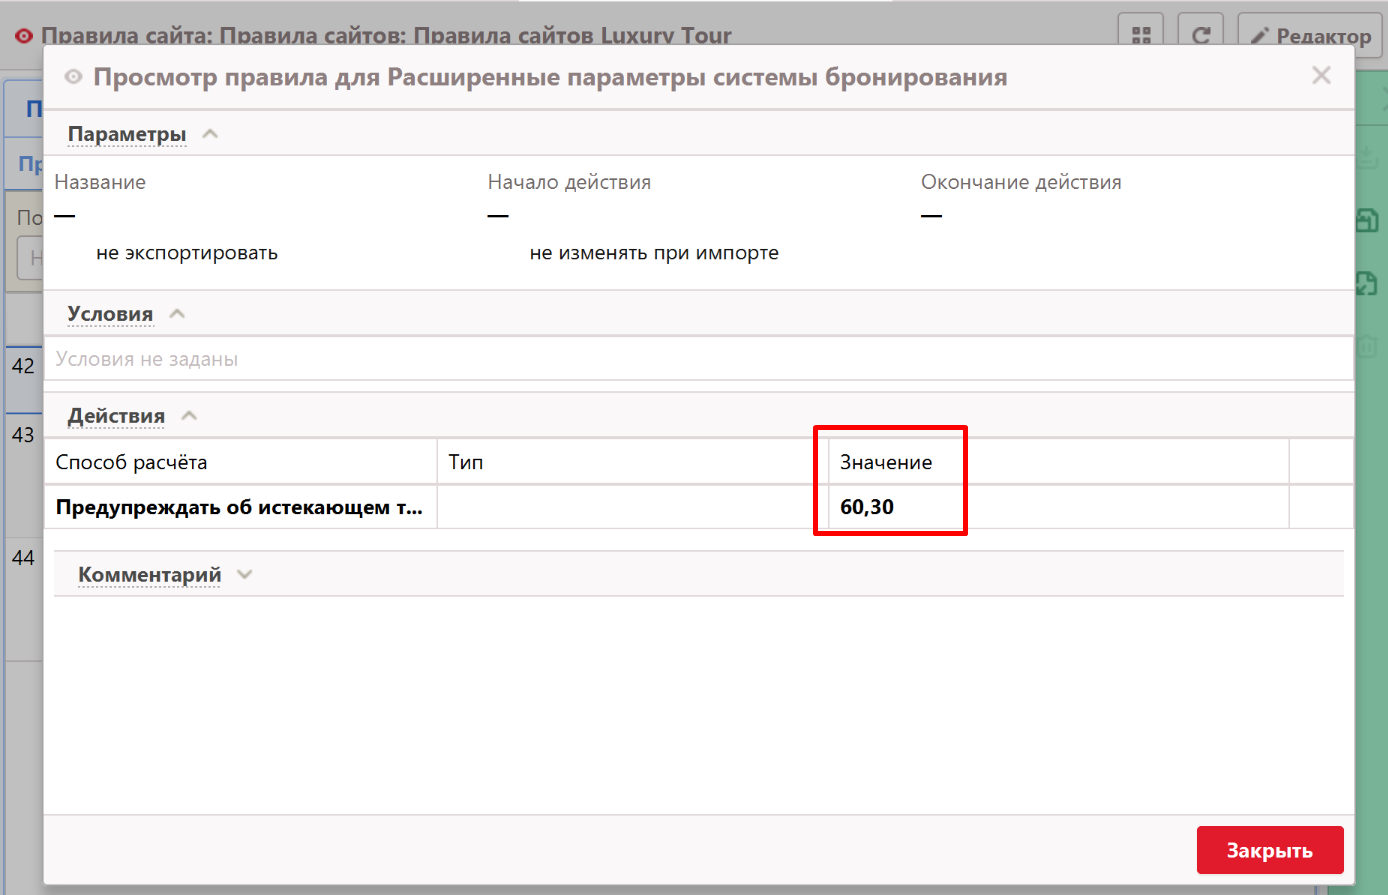Click the Значение column header
This screenshot has height=895, width=1388.
point(886,462)
